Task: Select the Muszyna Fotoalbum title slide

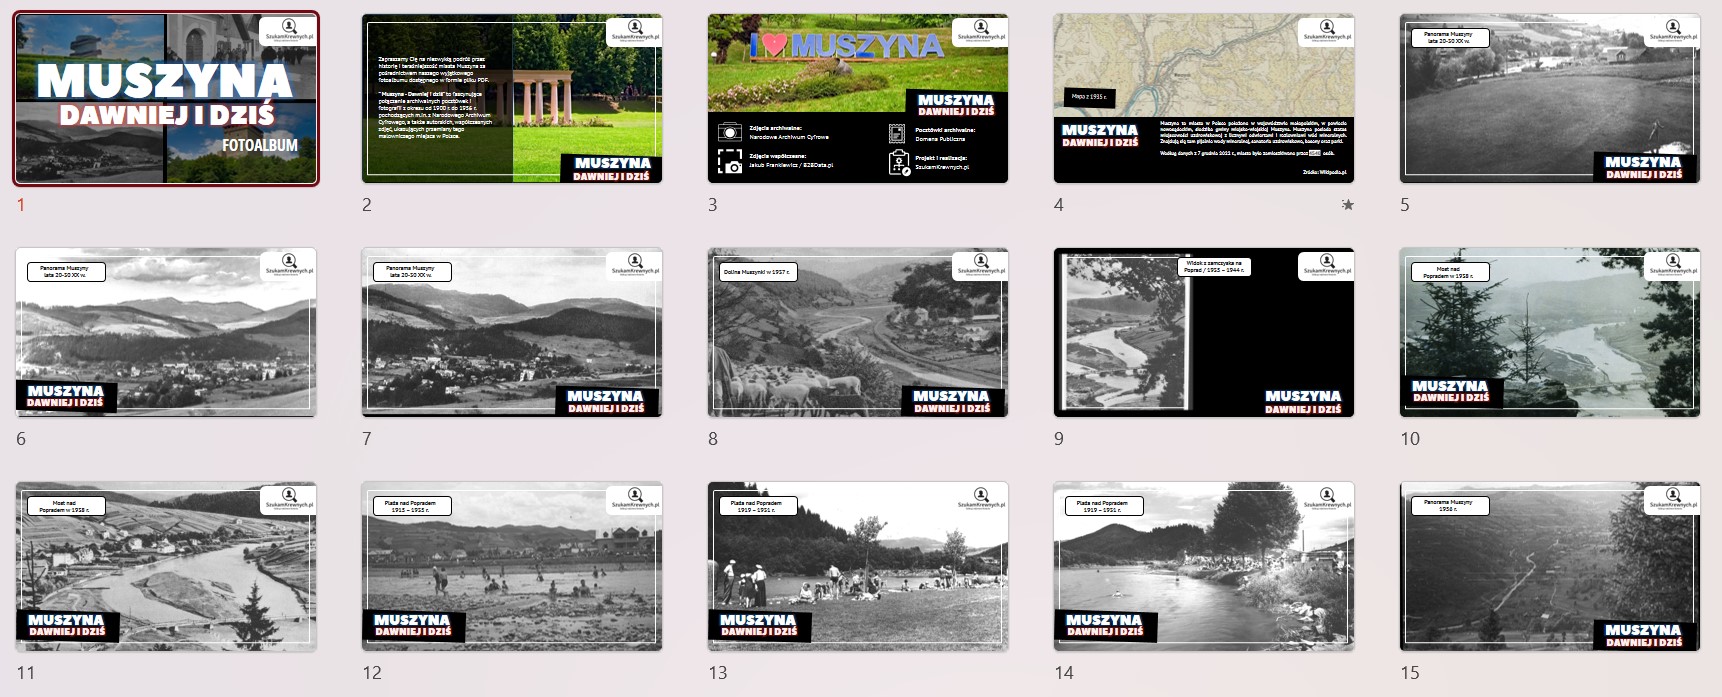Action: (x=166, y=99)
